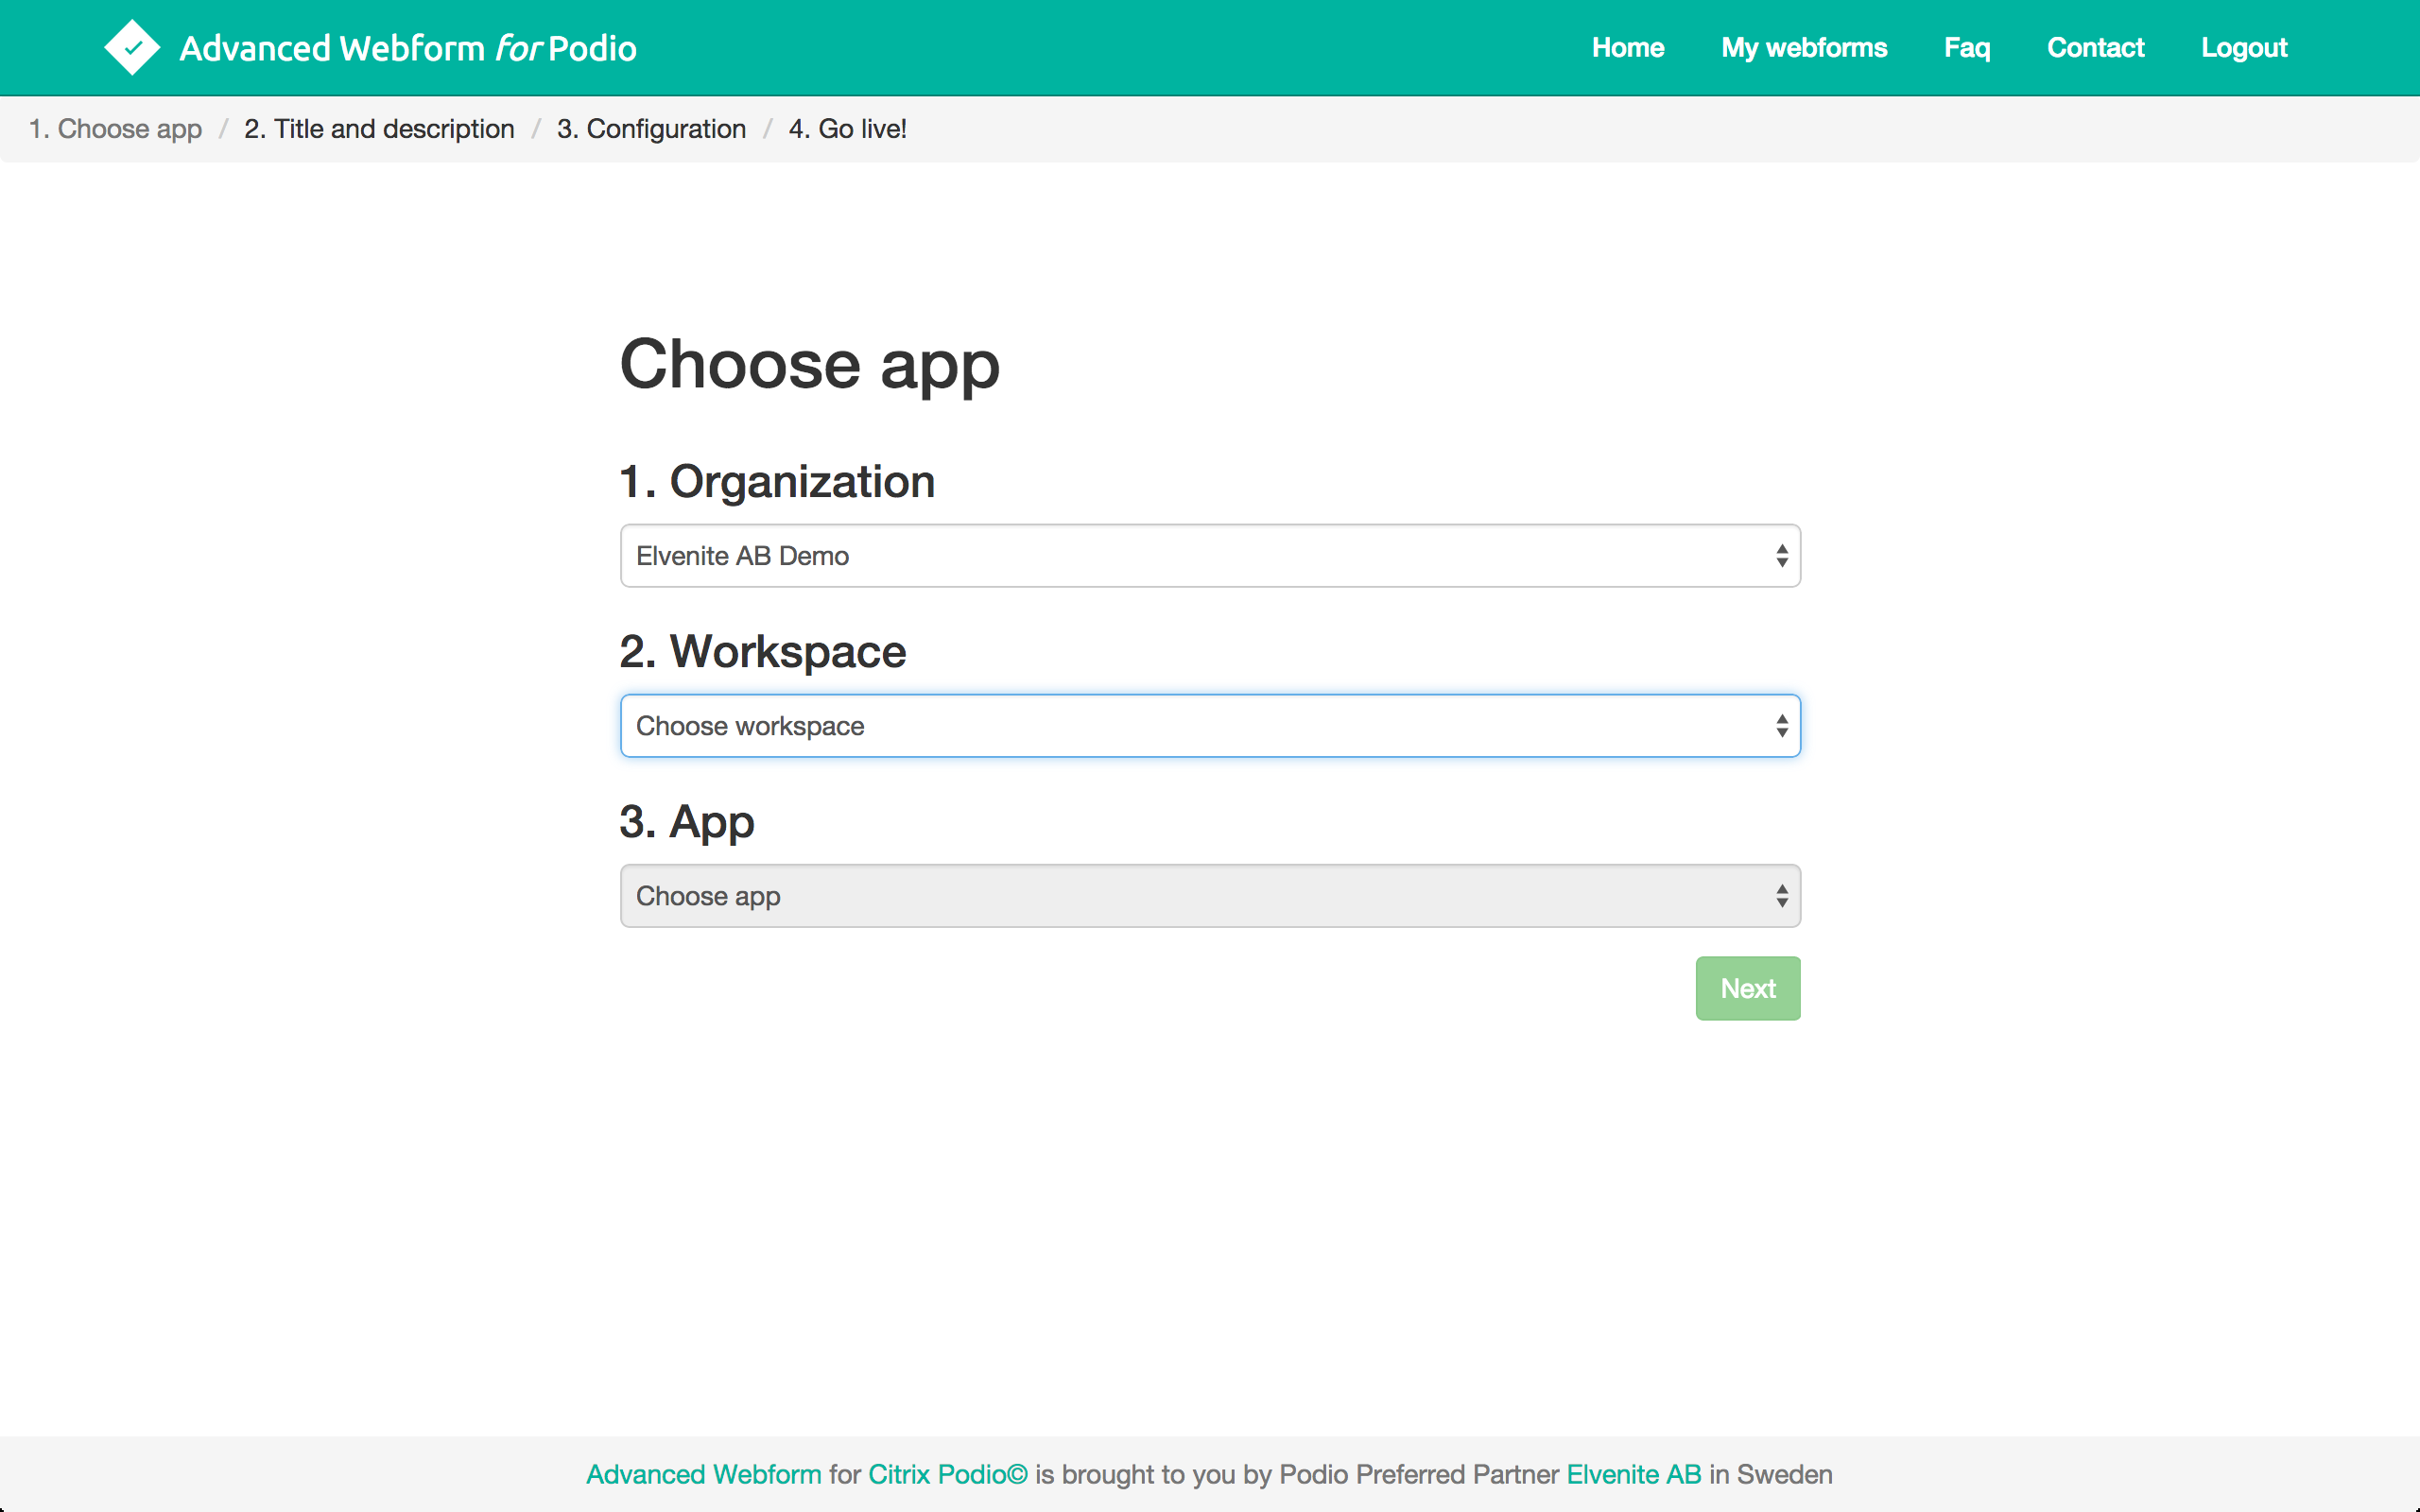Go to My webforms page

1803,48
